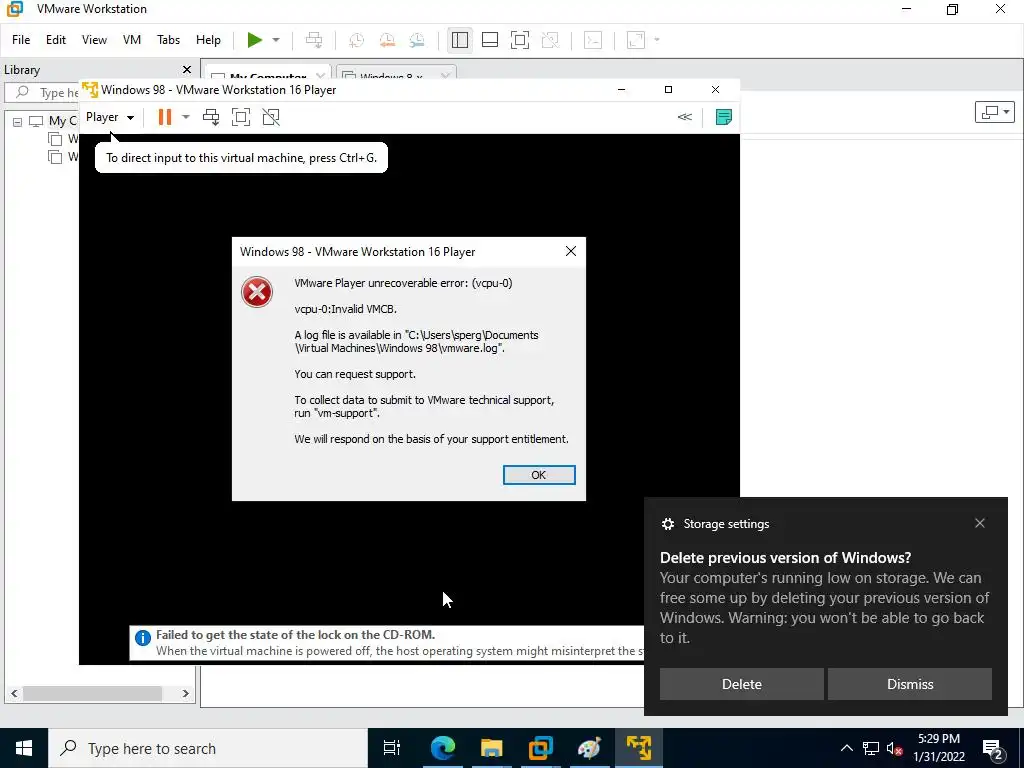Open File Explorer from the taskbar

(x=491, y=748)
